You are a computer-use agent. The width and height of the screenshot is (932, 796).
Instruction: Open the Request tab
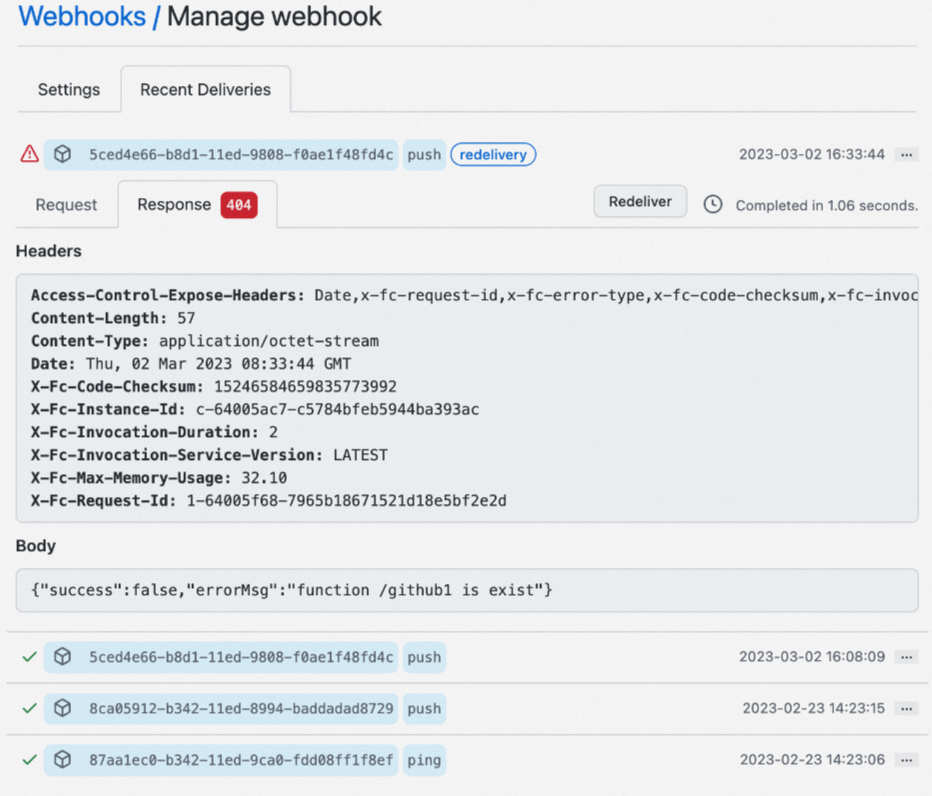click(x=65, y=204)
